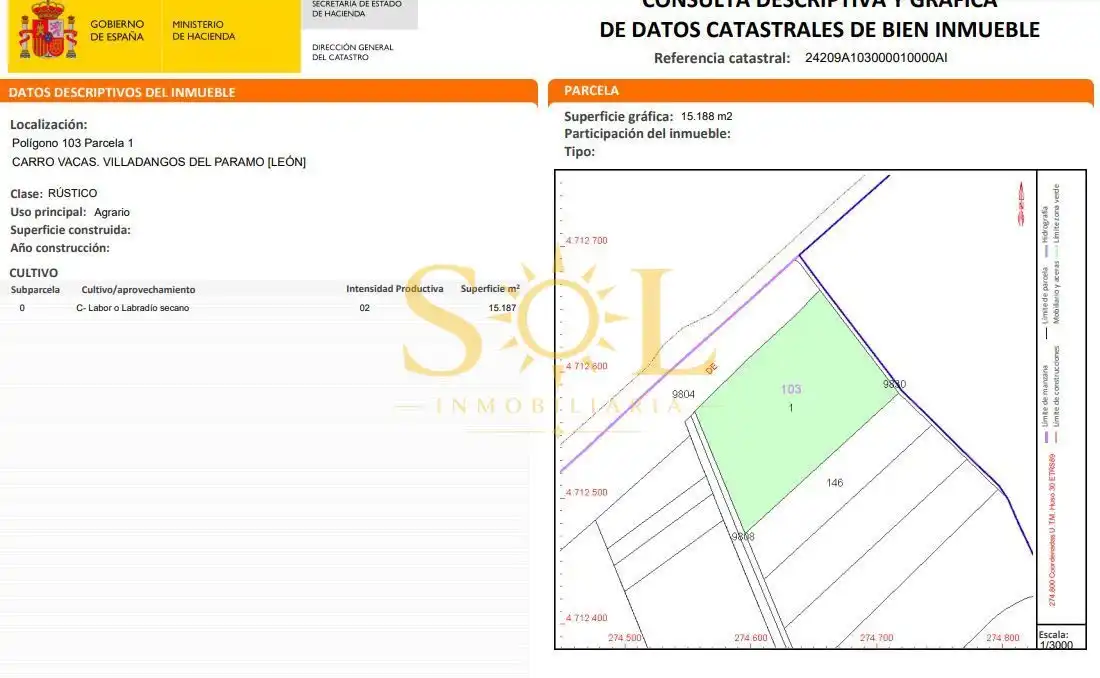Click the 'Límite de manzana' legend entry
Viewport: 1100px width, 678px height.
(x=1045, y=404)
